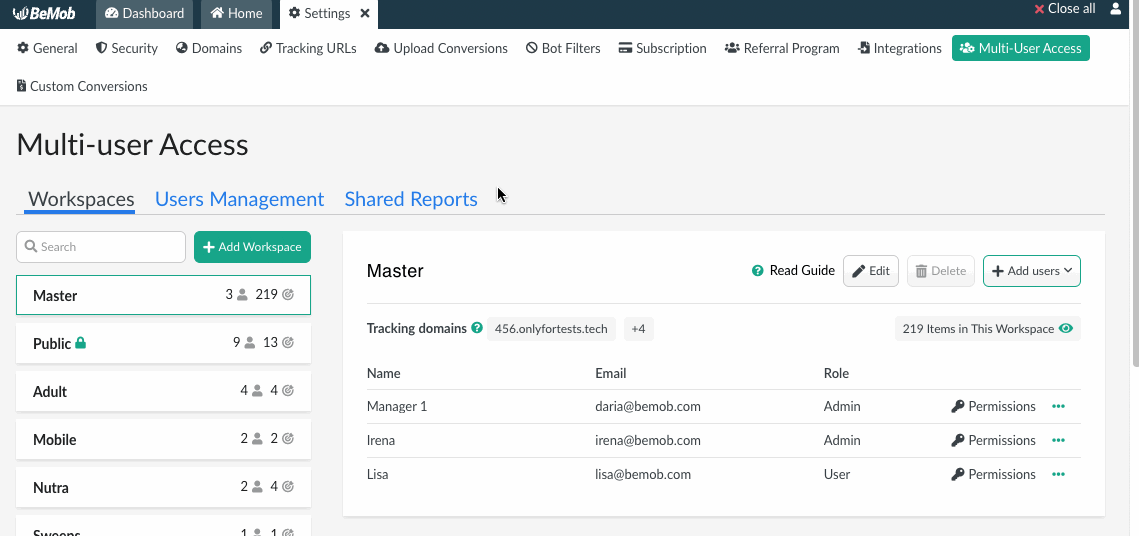Select Multi-User Access section
This screenshot has height=536, width=1139.
1021,48
